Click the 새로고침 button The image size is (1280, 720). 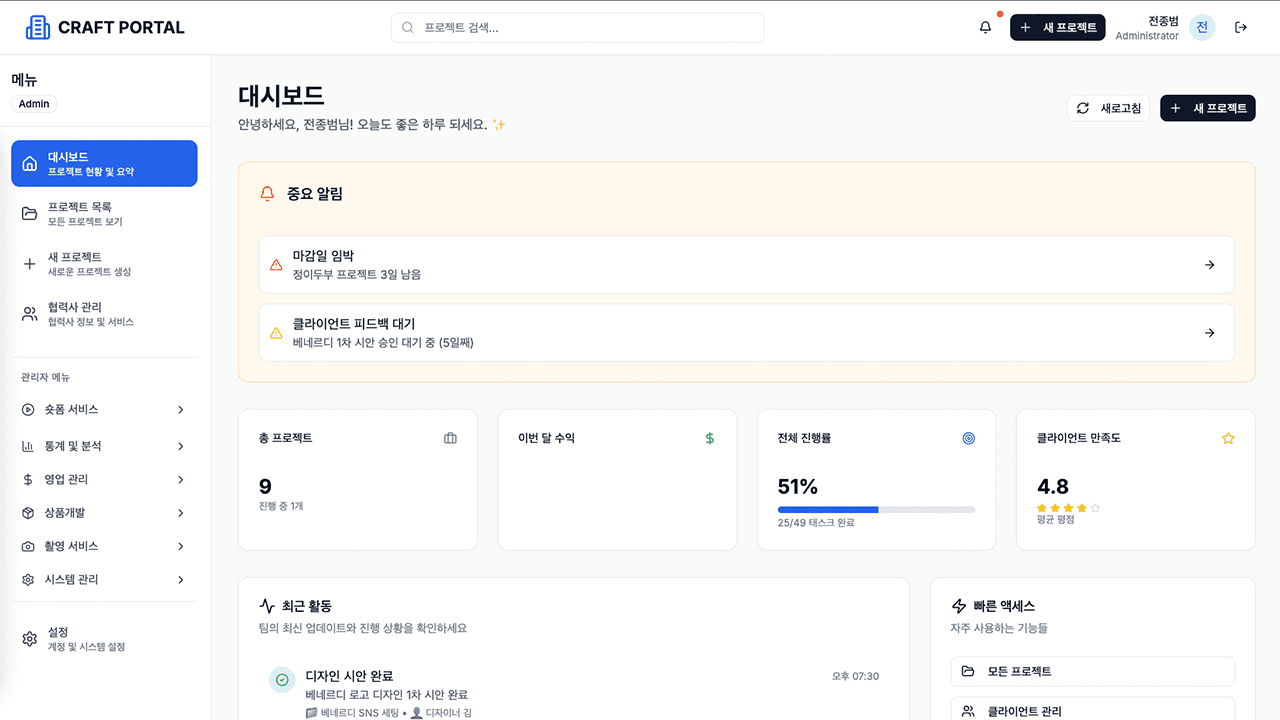(x=1108, y=108)
